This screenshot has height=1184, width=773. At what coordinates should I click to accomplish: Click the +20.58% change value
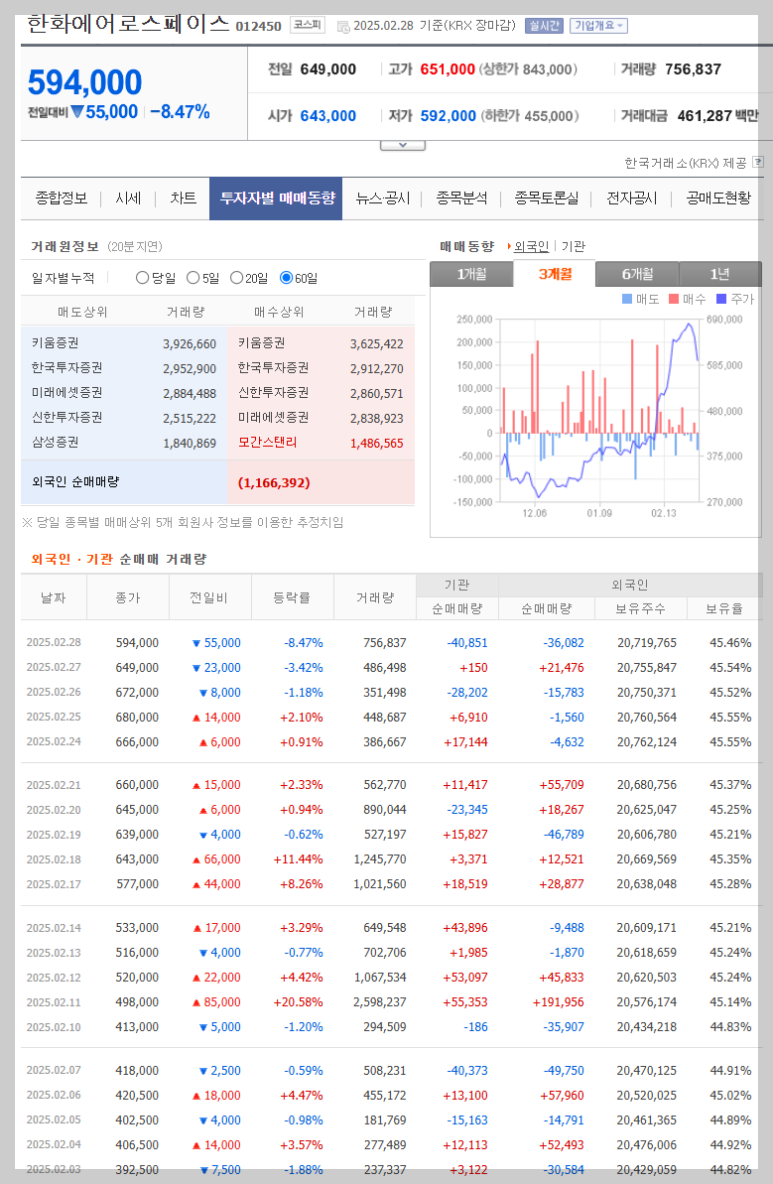click(298, 1002)
